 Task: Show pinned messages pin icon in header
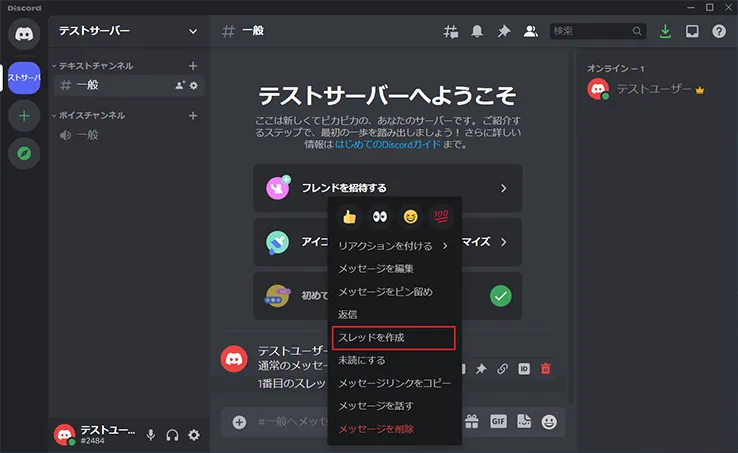click(x=504, y=32)
